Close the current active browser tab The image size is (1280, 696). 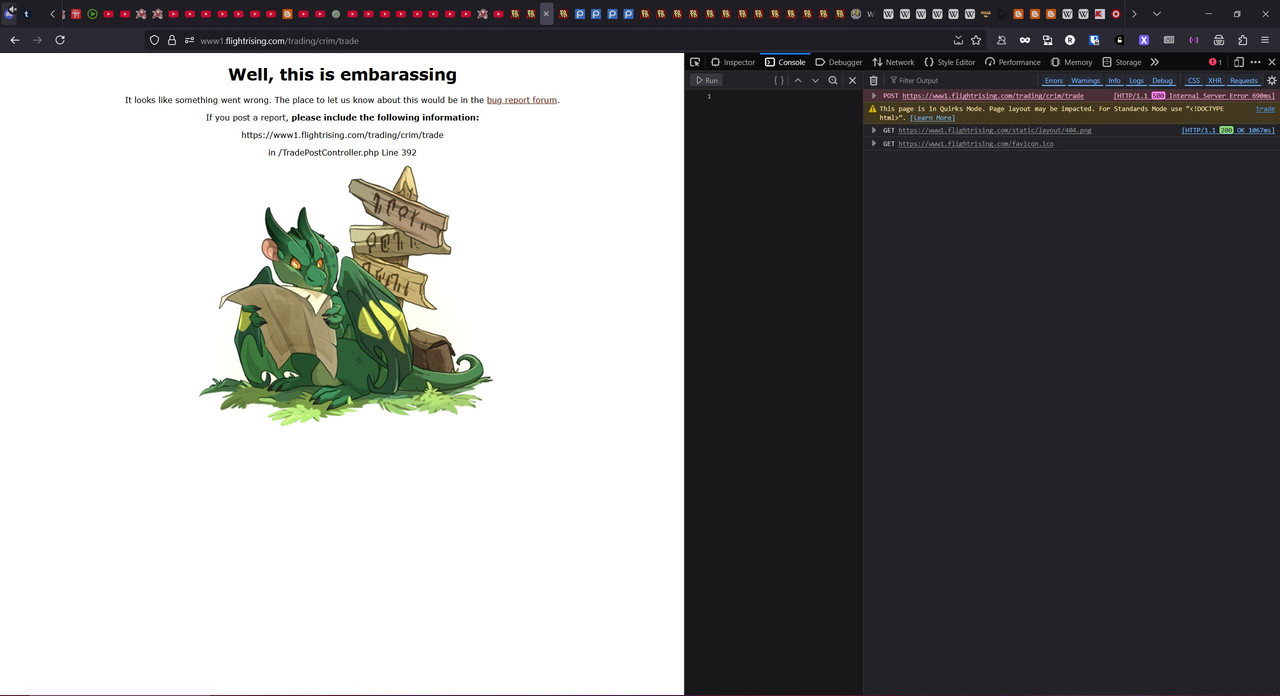pos(546,14)
